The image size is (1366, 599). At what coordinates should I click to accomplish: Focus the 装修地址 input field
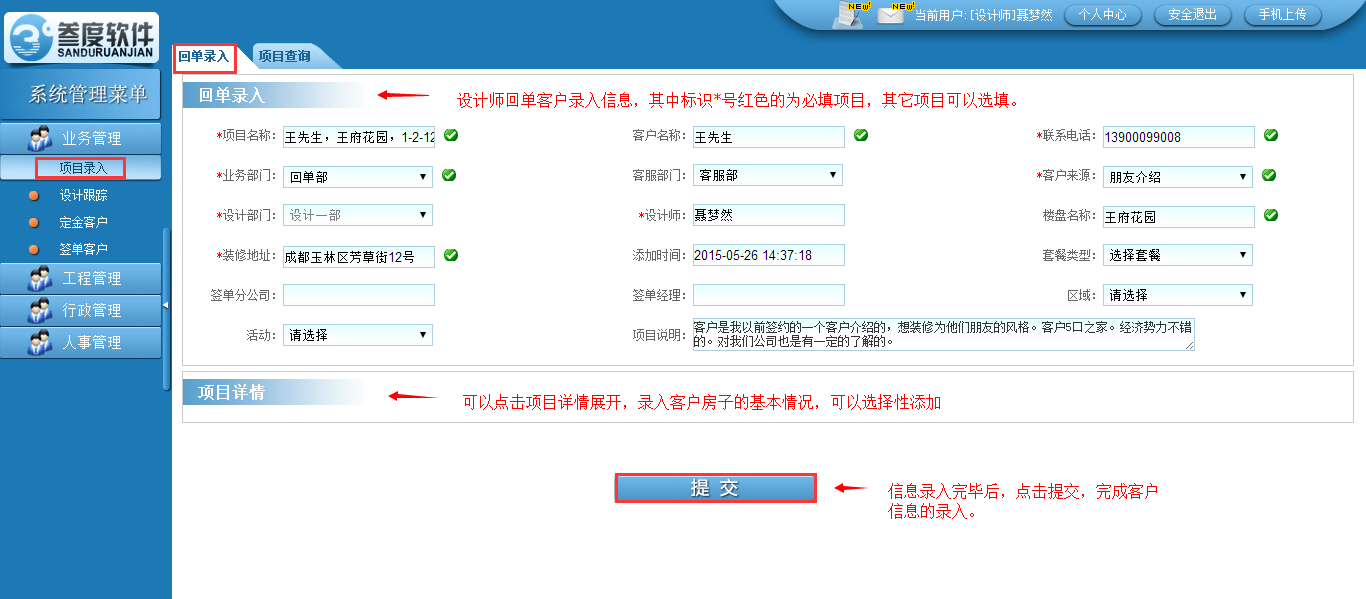click(x=359, y=257)
